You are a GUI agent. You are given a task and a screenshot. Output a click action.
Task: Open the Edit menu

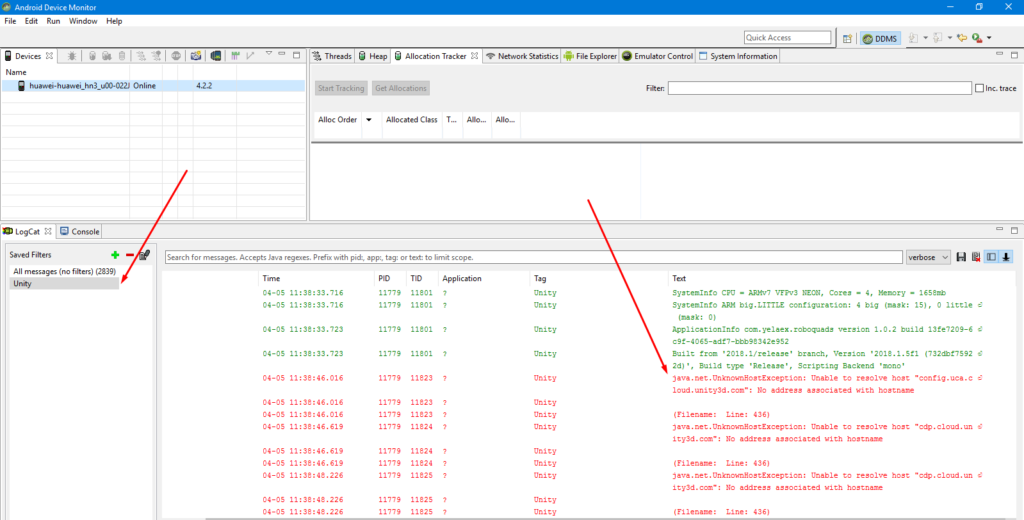click(x=31, y=21)
